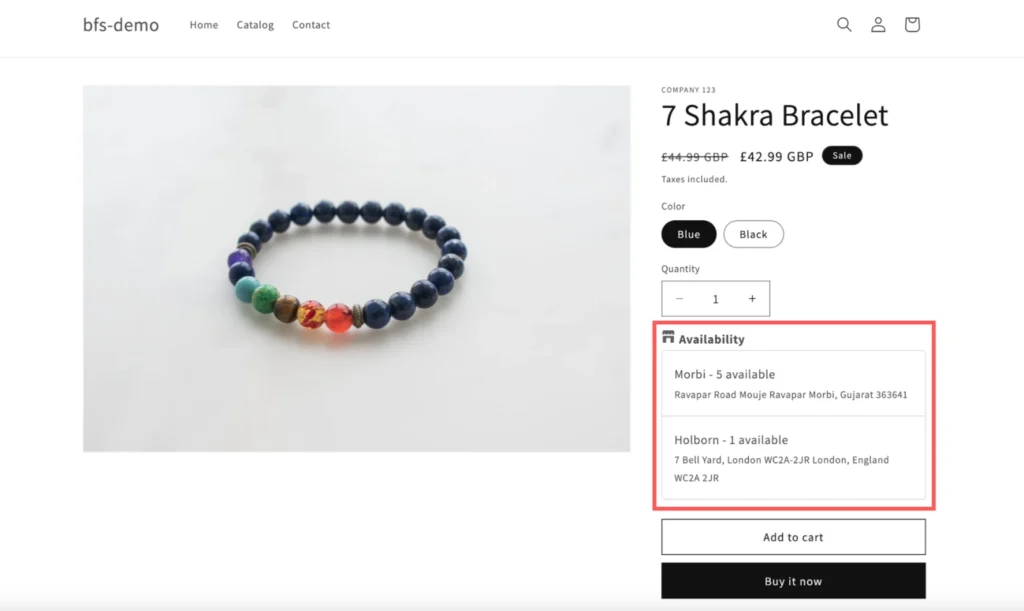Open the shopping cart icon
Viewport: 1024px width, 611px height.
(912, 25)
